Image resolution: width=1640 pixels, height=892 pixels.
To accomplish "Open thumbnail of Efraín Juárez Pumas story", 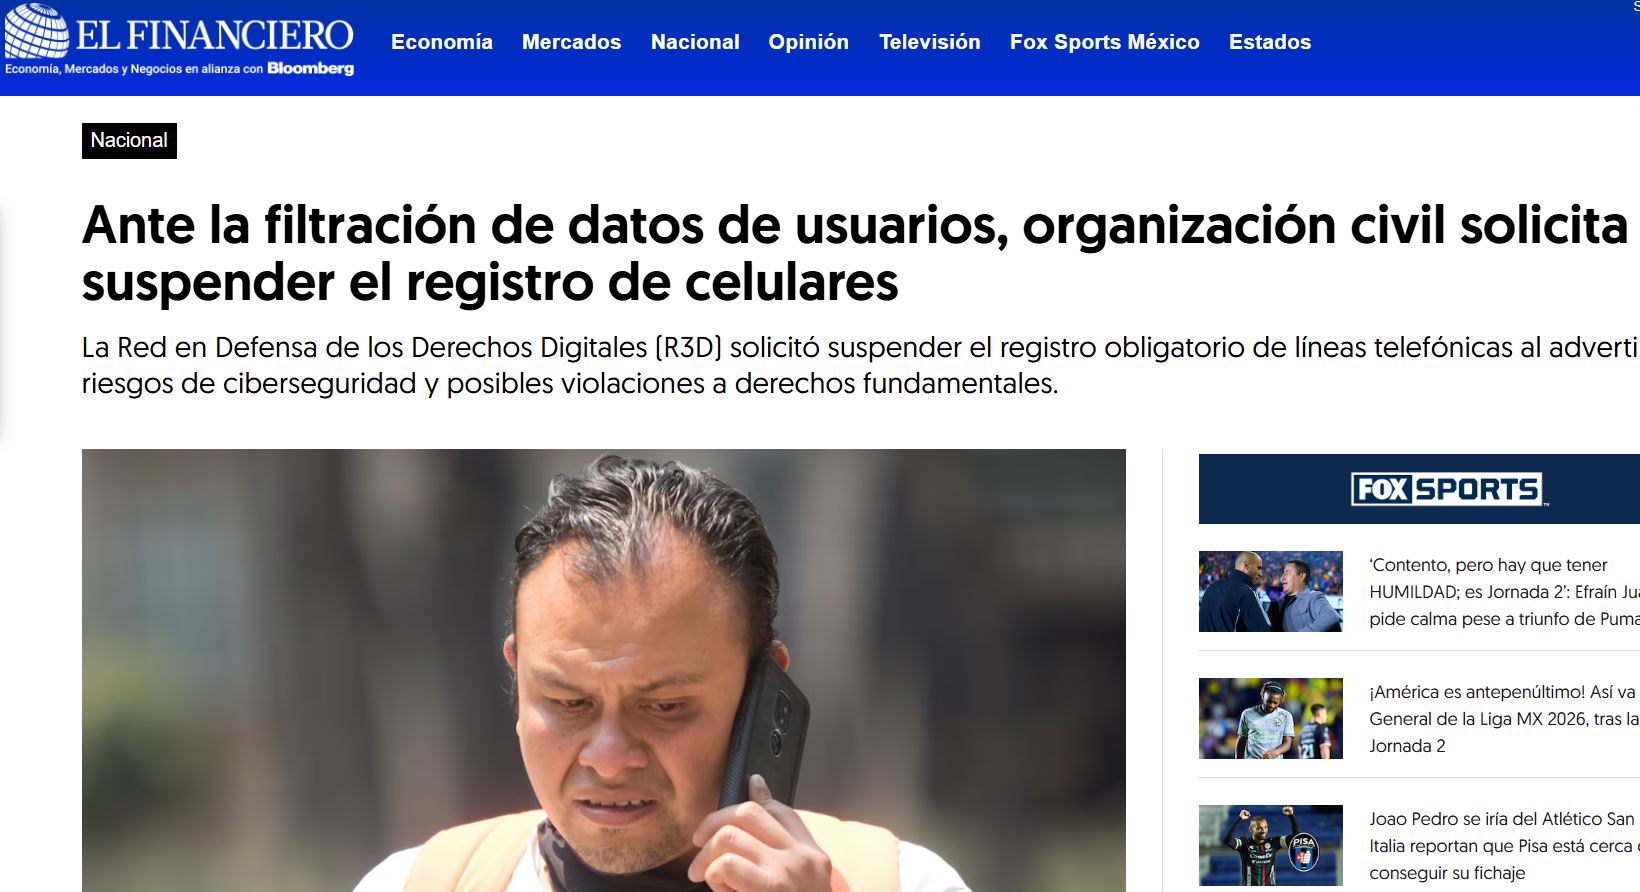I will [1271, 591].
